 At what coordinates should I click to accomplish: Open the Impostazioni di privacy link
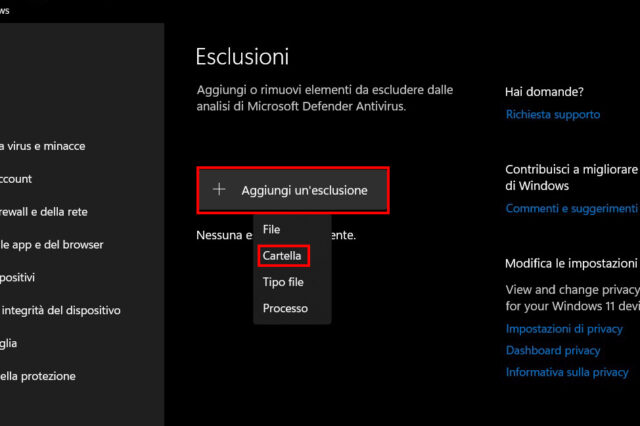(x=564, y=328)
